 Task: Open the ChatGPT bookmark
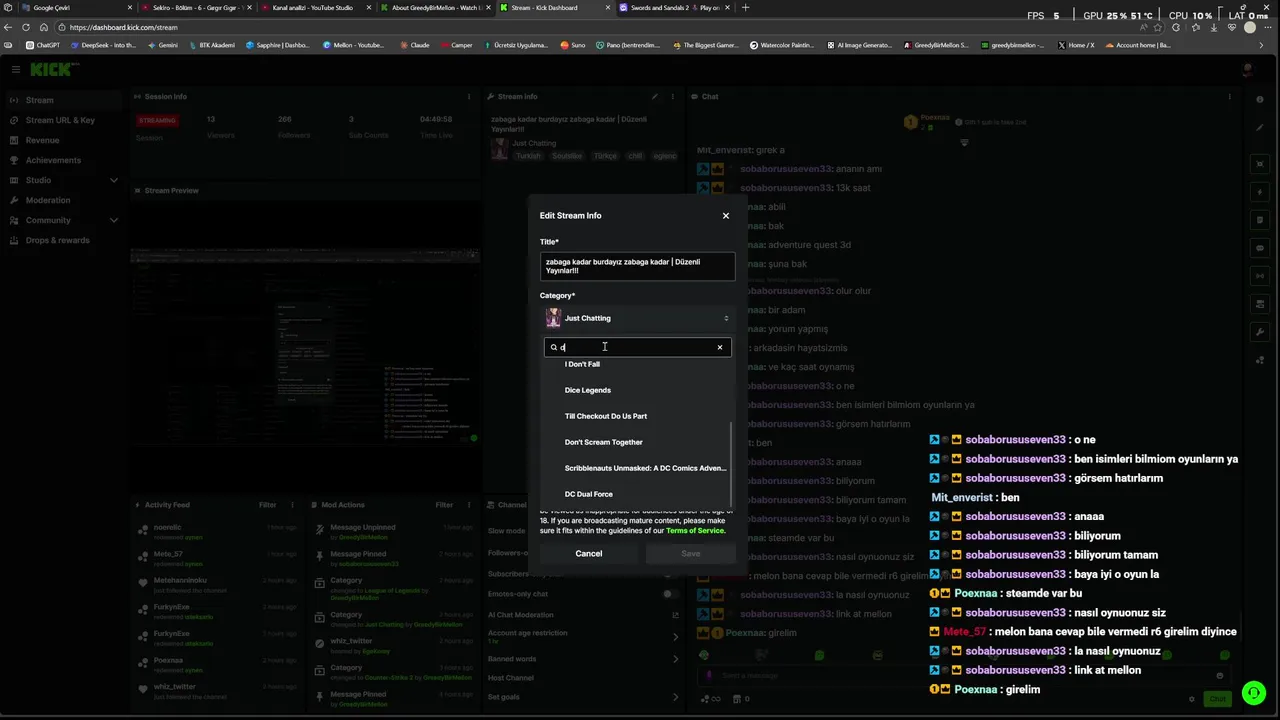(x=44, y=45)
